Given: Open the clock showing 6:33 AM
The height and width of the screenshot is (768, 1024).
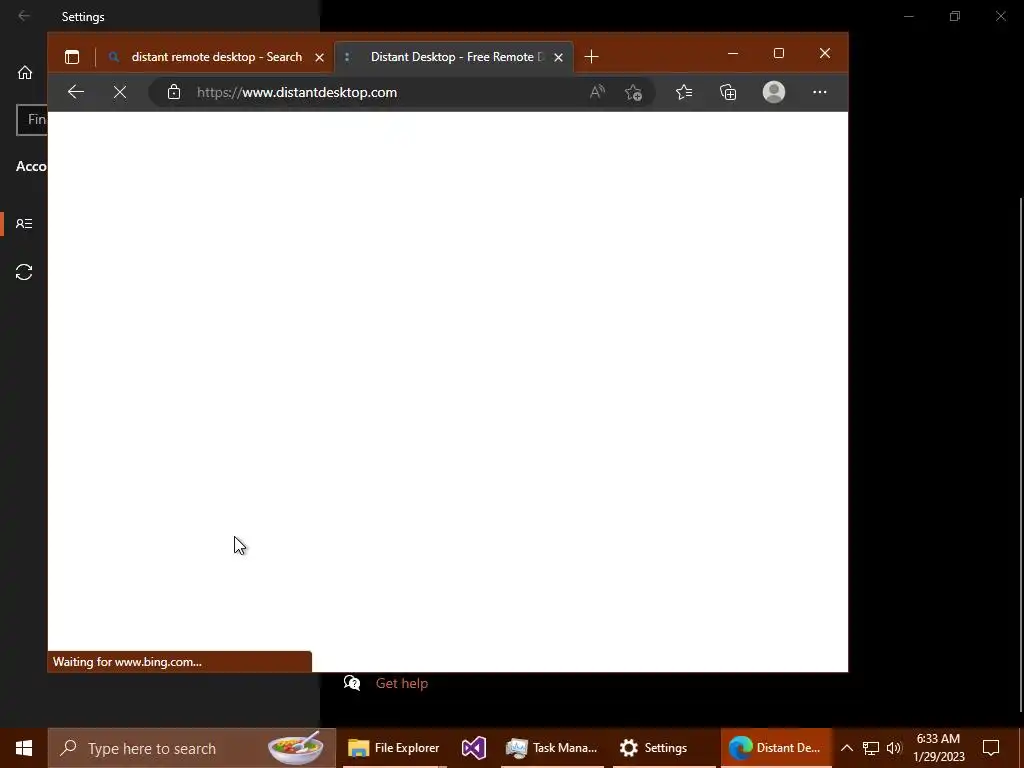Looking at the screenshot, I should pyautogui.click(x=938, y=748).
